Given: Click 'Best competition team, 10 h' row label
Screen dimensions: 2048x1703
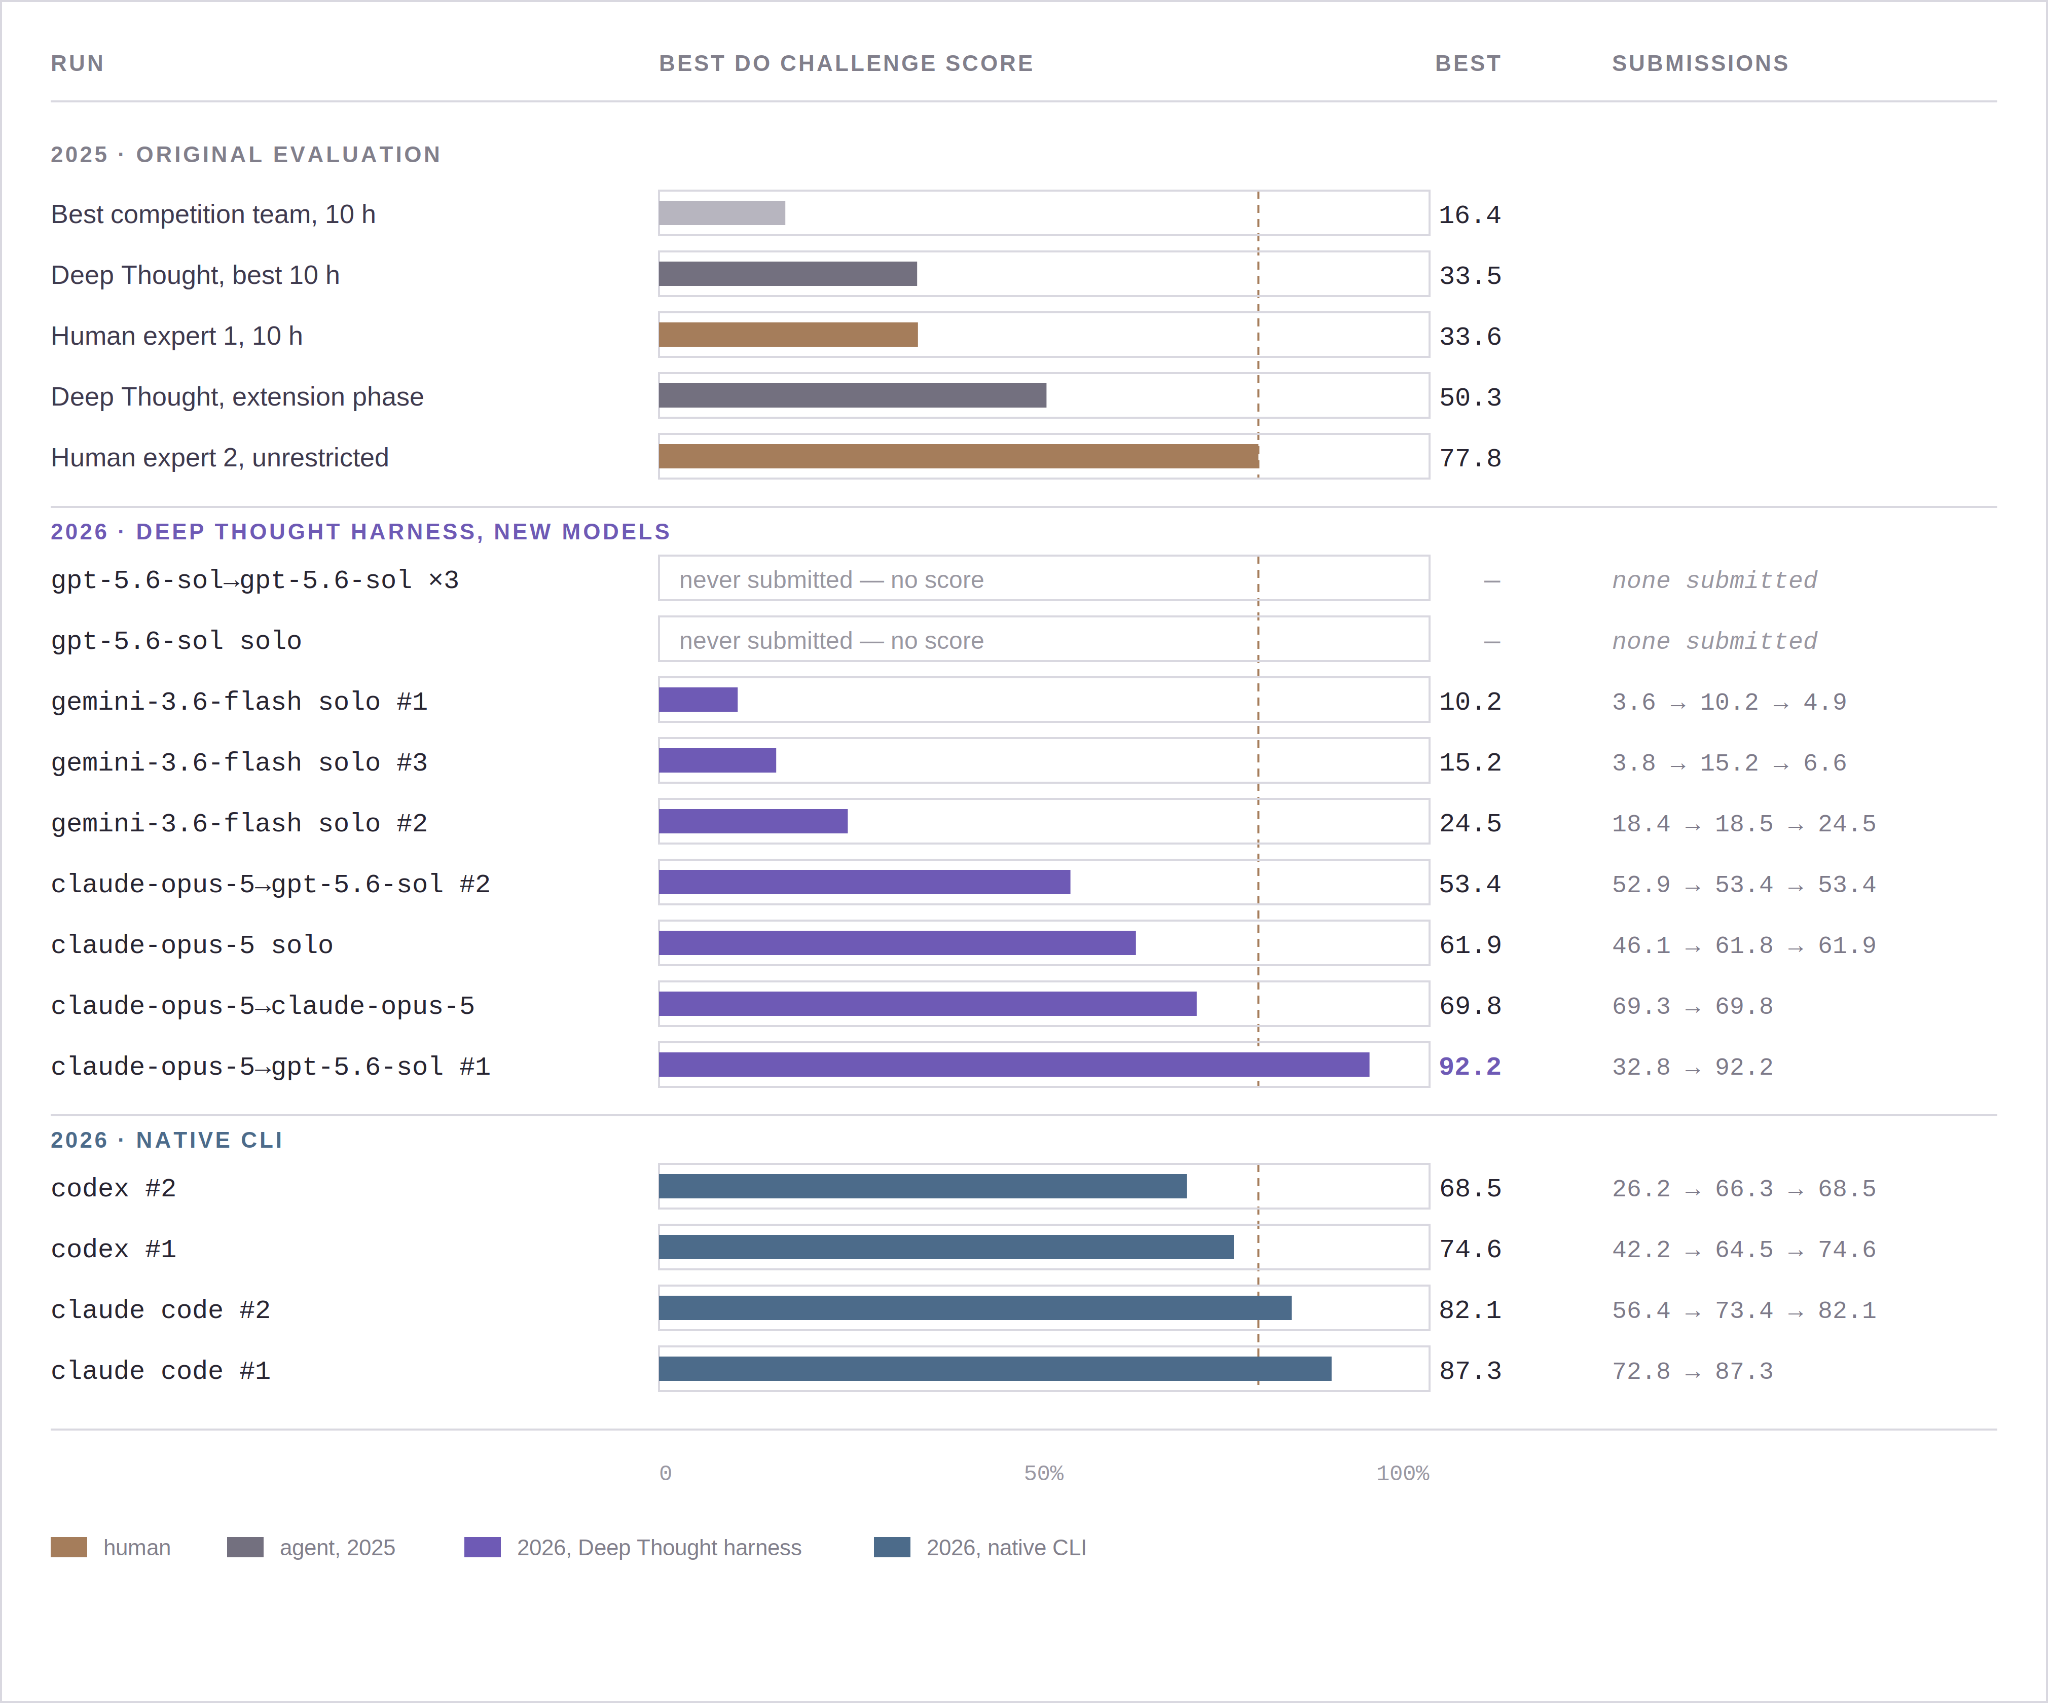Looking at the screenshot, I should coord(213,214).
